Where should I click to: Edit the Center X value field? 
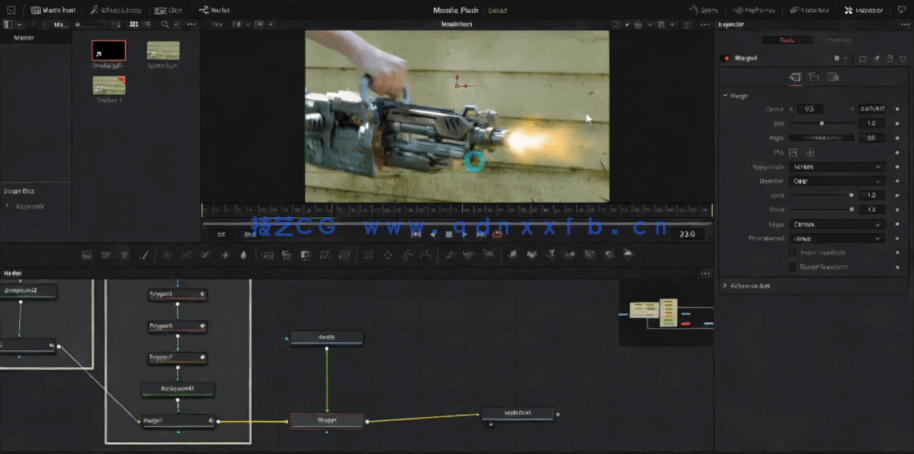point(810,109)
